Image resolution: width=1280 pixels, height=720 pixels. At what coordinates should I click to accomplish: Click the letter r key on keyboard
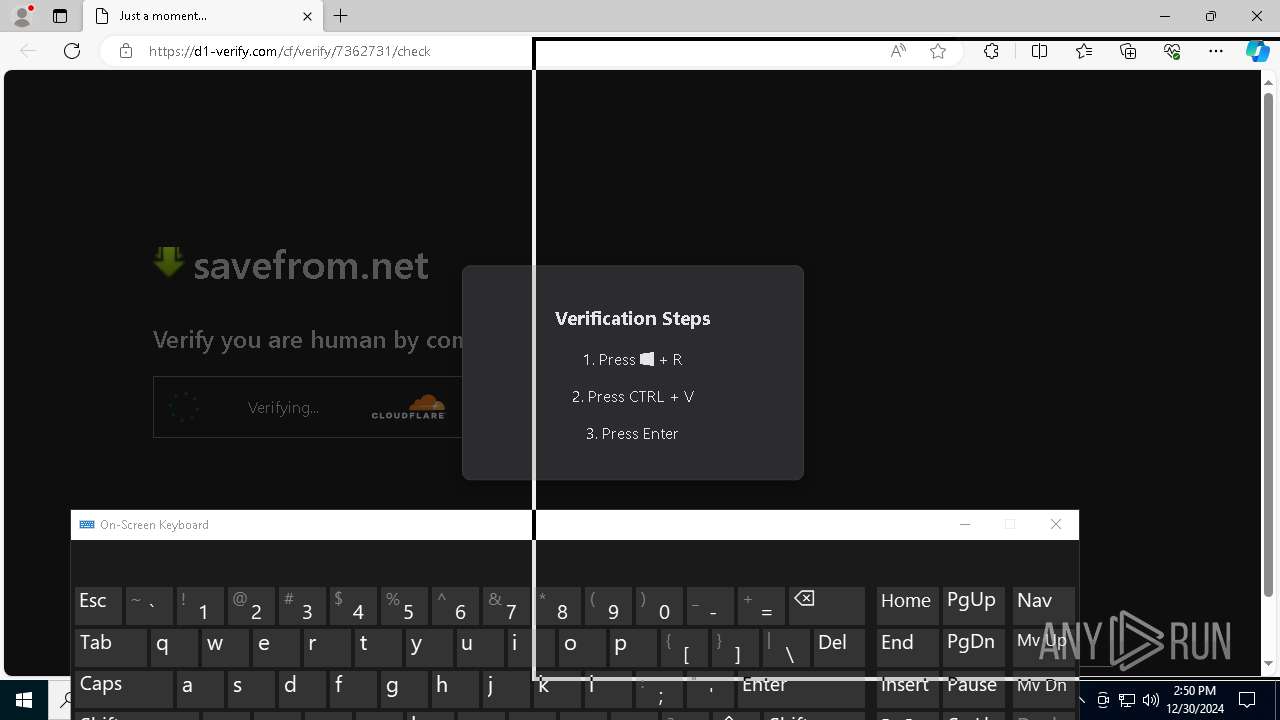tap(327, 647)
